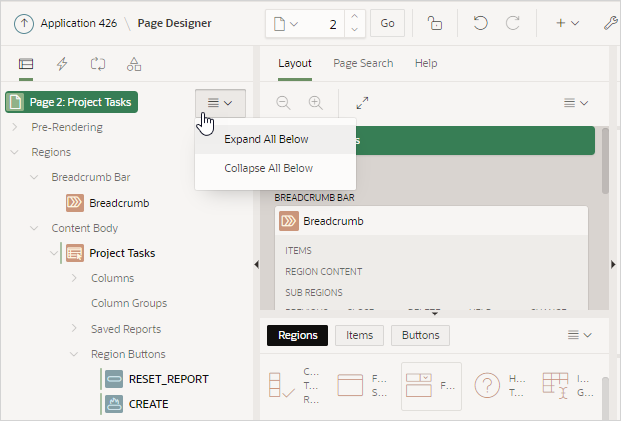Screen dimensions: 621x421
Task: Go to next page with up arrow
Action: (x=354, y=17)
